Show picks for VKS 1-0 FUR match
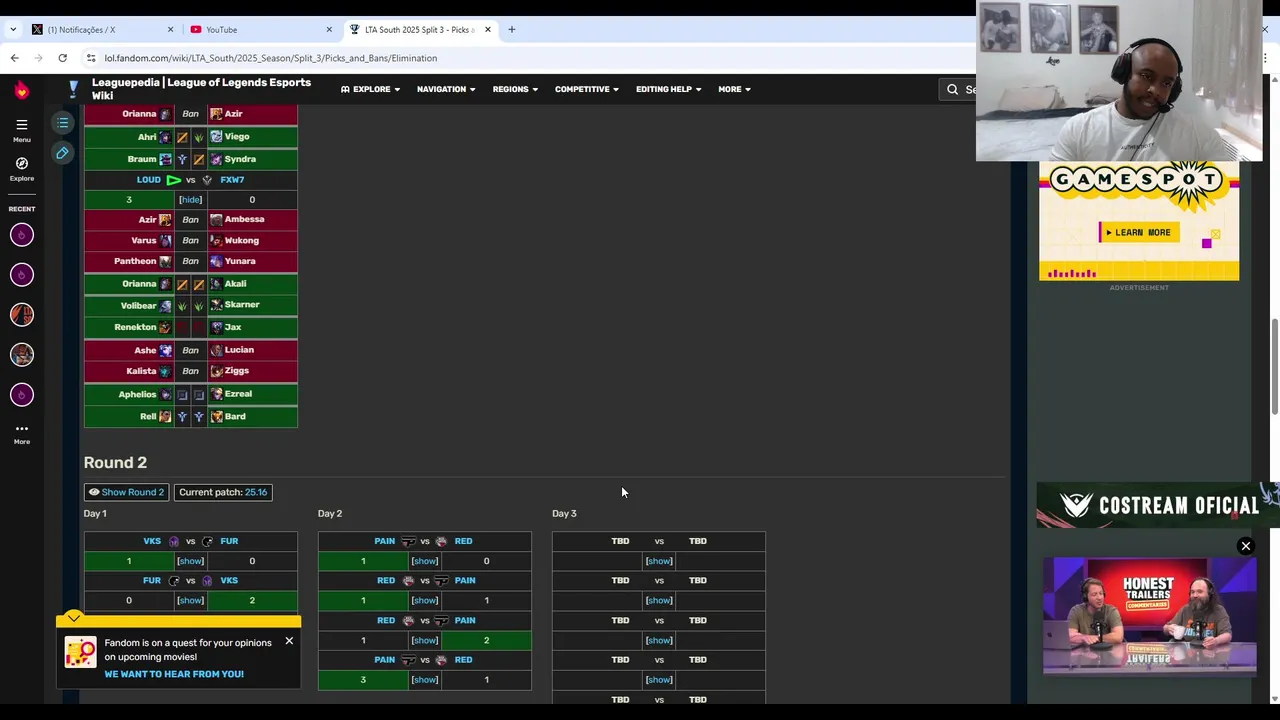Screen dimensions: 1280x720 [x=190, y=561]
